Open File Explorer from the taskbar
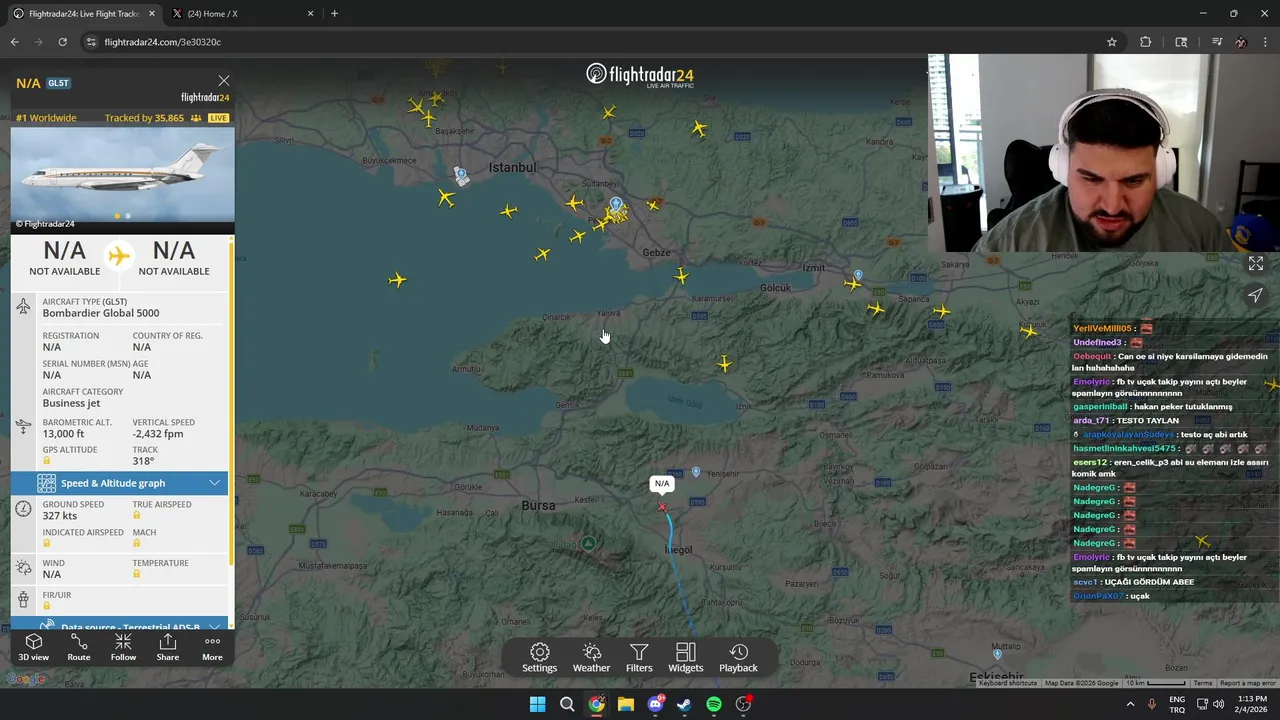Viewport: 1280px width, 720px height. pyautogui.click(x=626, y=704)
